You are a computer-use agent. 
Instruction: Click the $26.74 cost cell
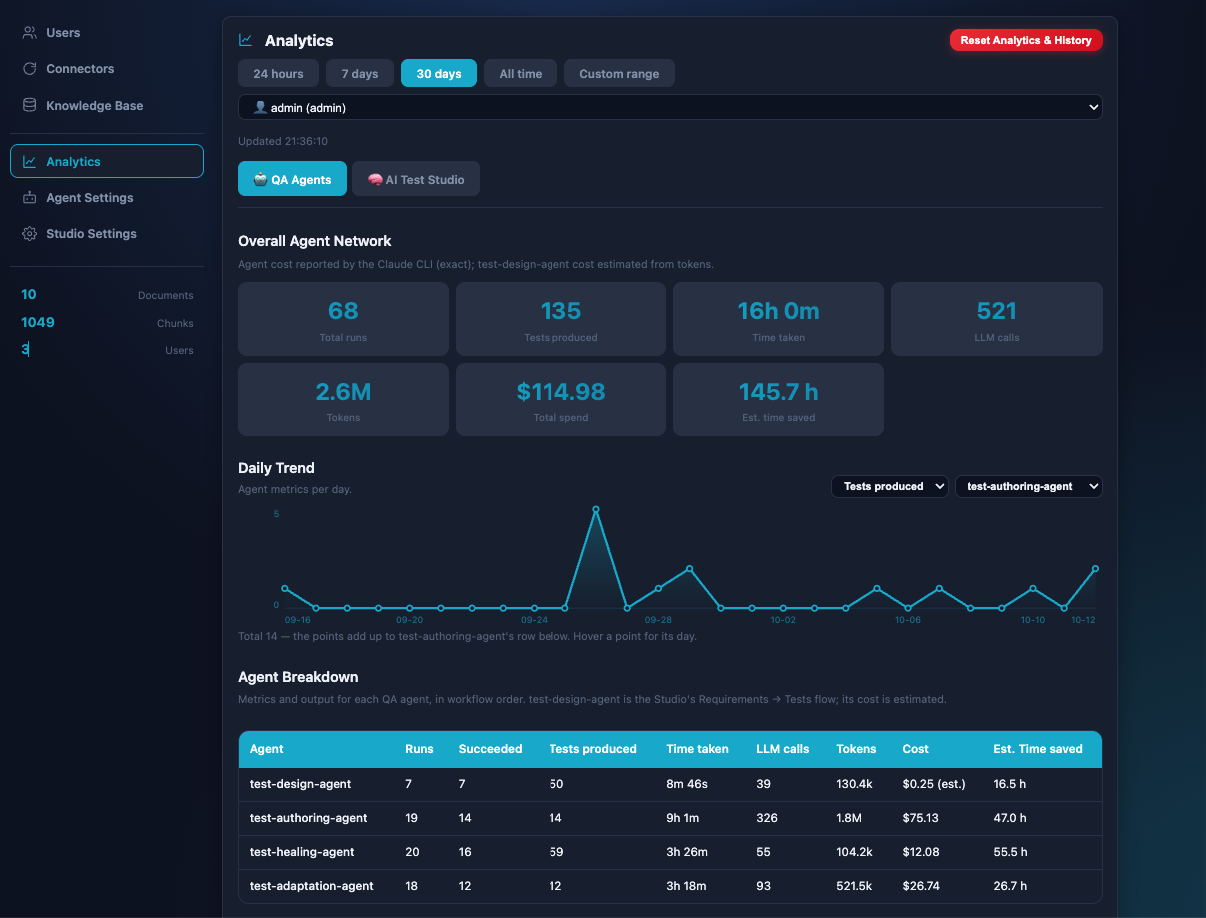920,886
